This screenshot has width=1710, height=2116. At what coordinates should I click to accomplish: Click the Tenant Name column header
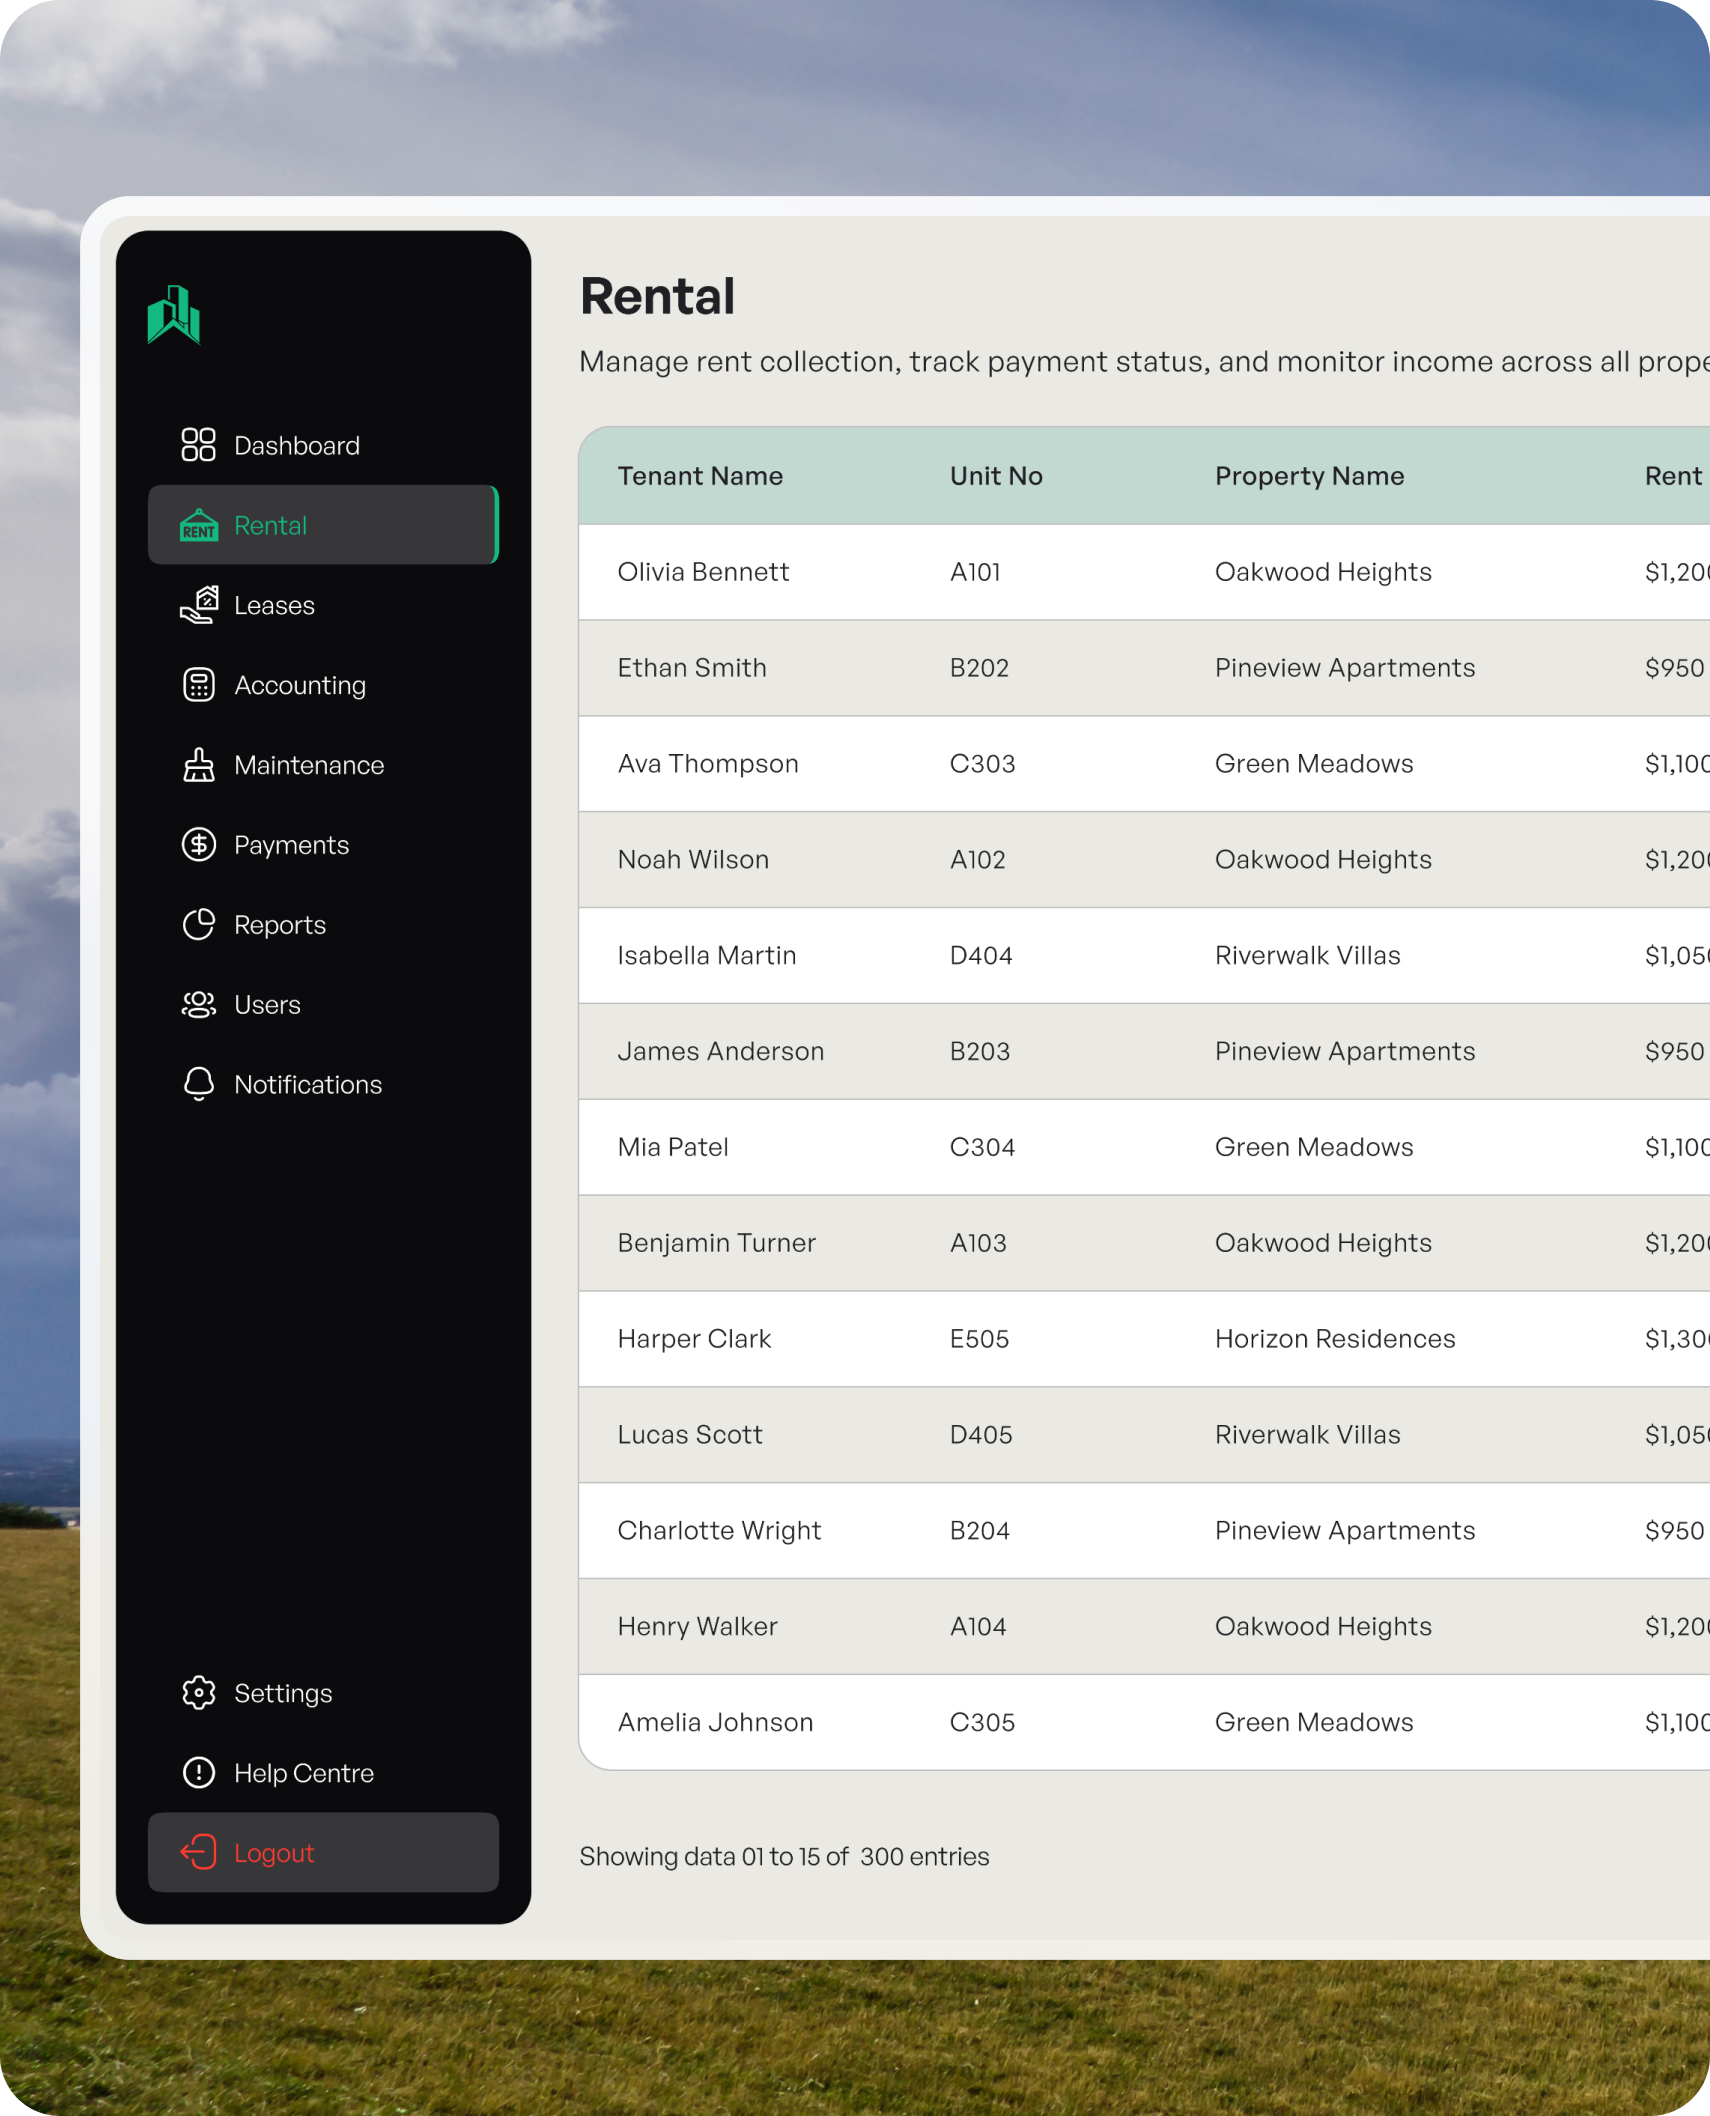click(x=700, y=476)
